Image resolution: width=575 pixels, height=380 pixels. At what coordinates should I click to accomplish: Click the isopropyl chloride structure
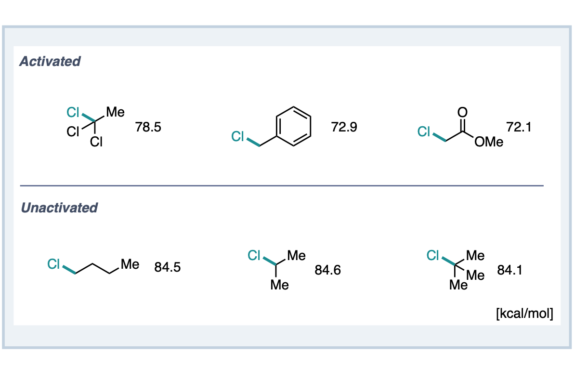point(276,270)
